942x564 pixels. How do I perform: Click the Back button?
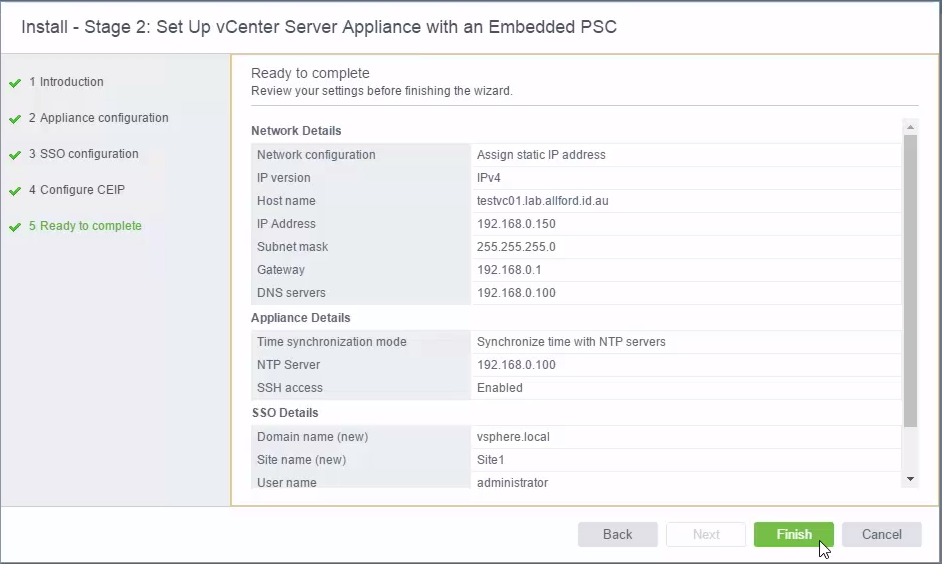coord(618,534)
